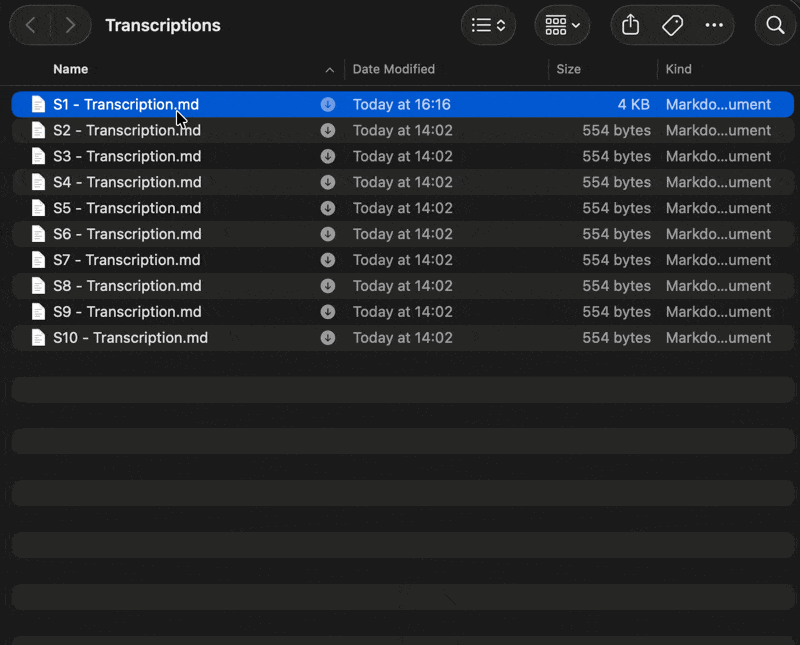Click cloud download icon for S5 file

tap(327, 209)
